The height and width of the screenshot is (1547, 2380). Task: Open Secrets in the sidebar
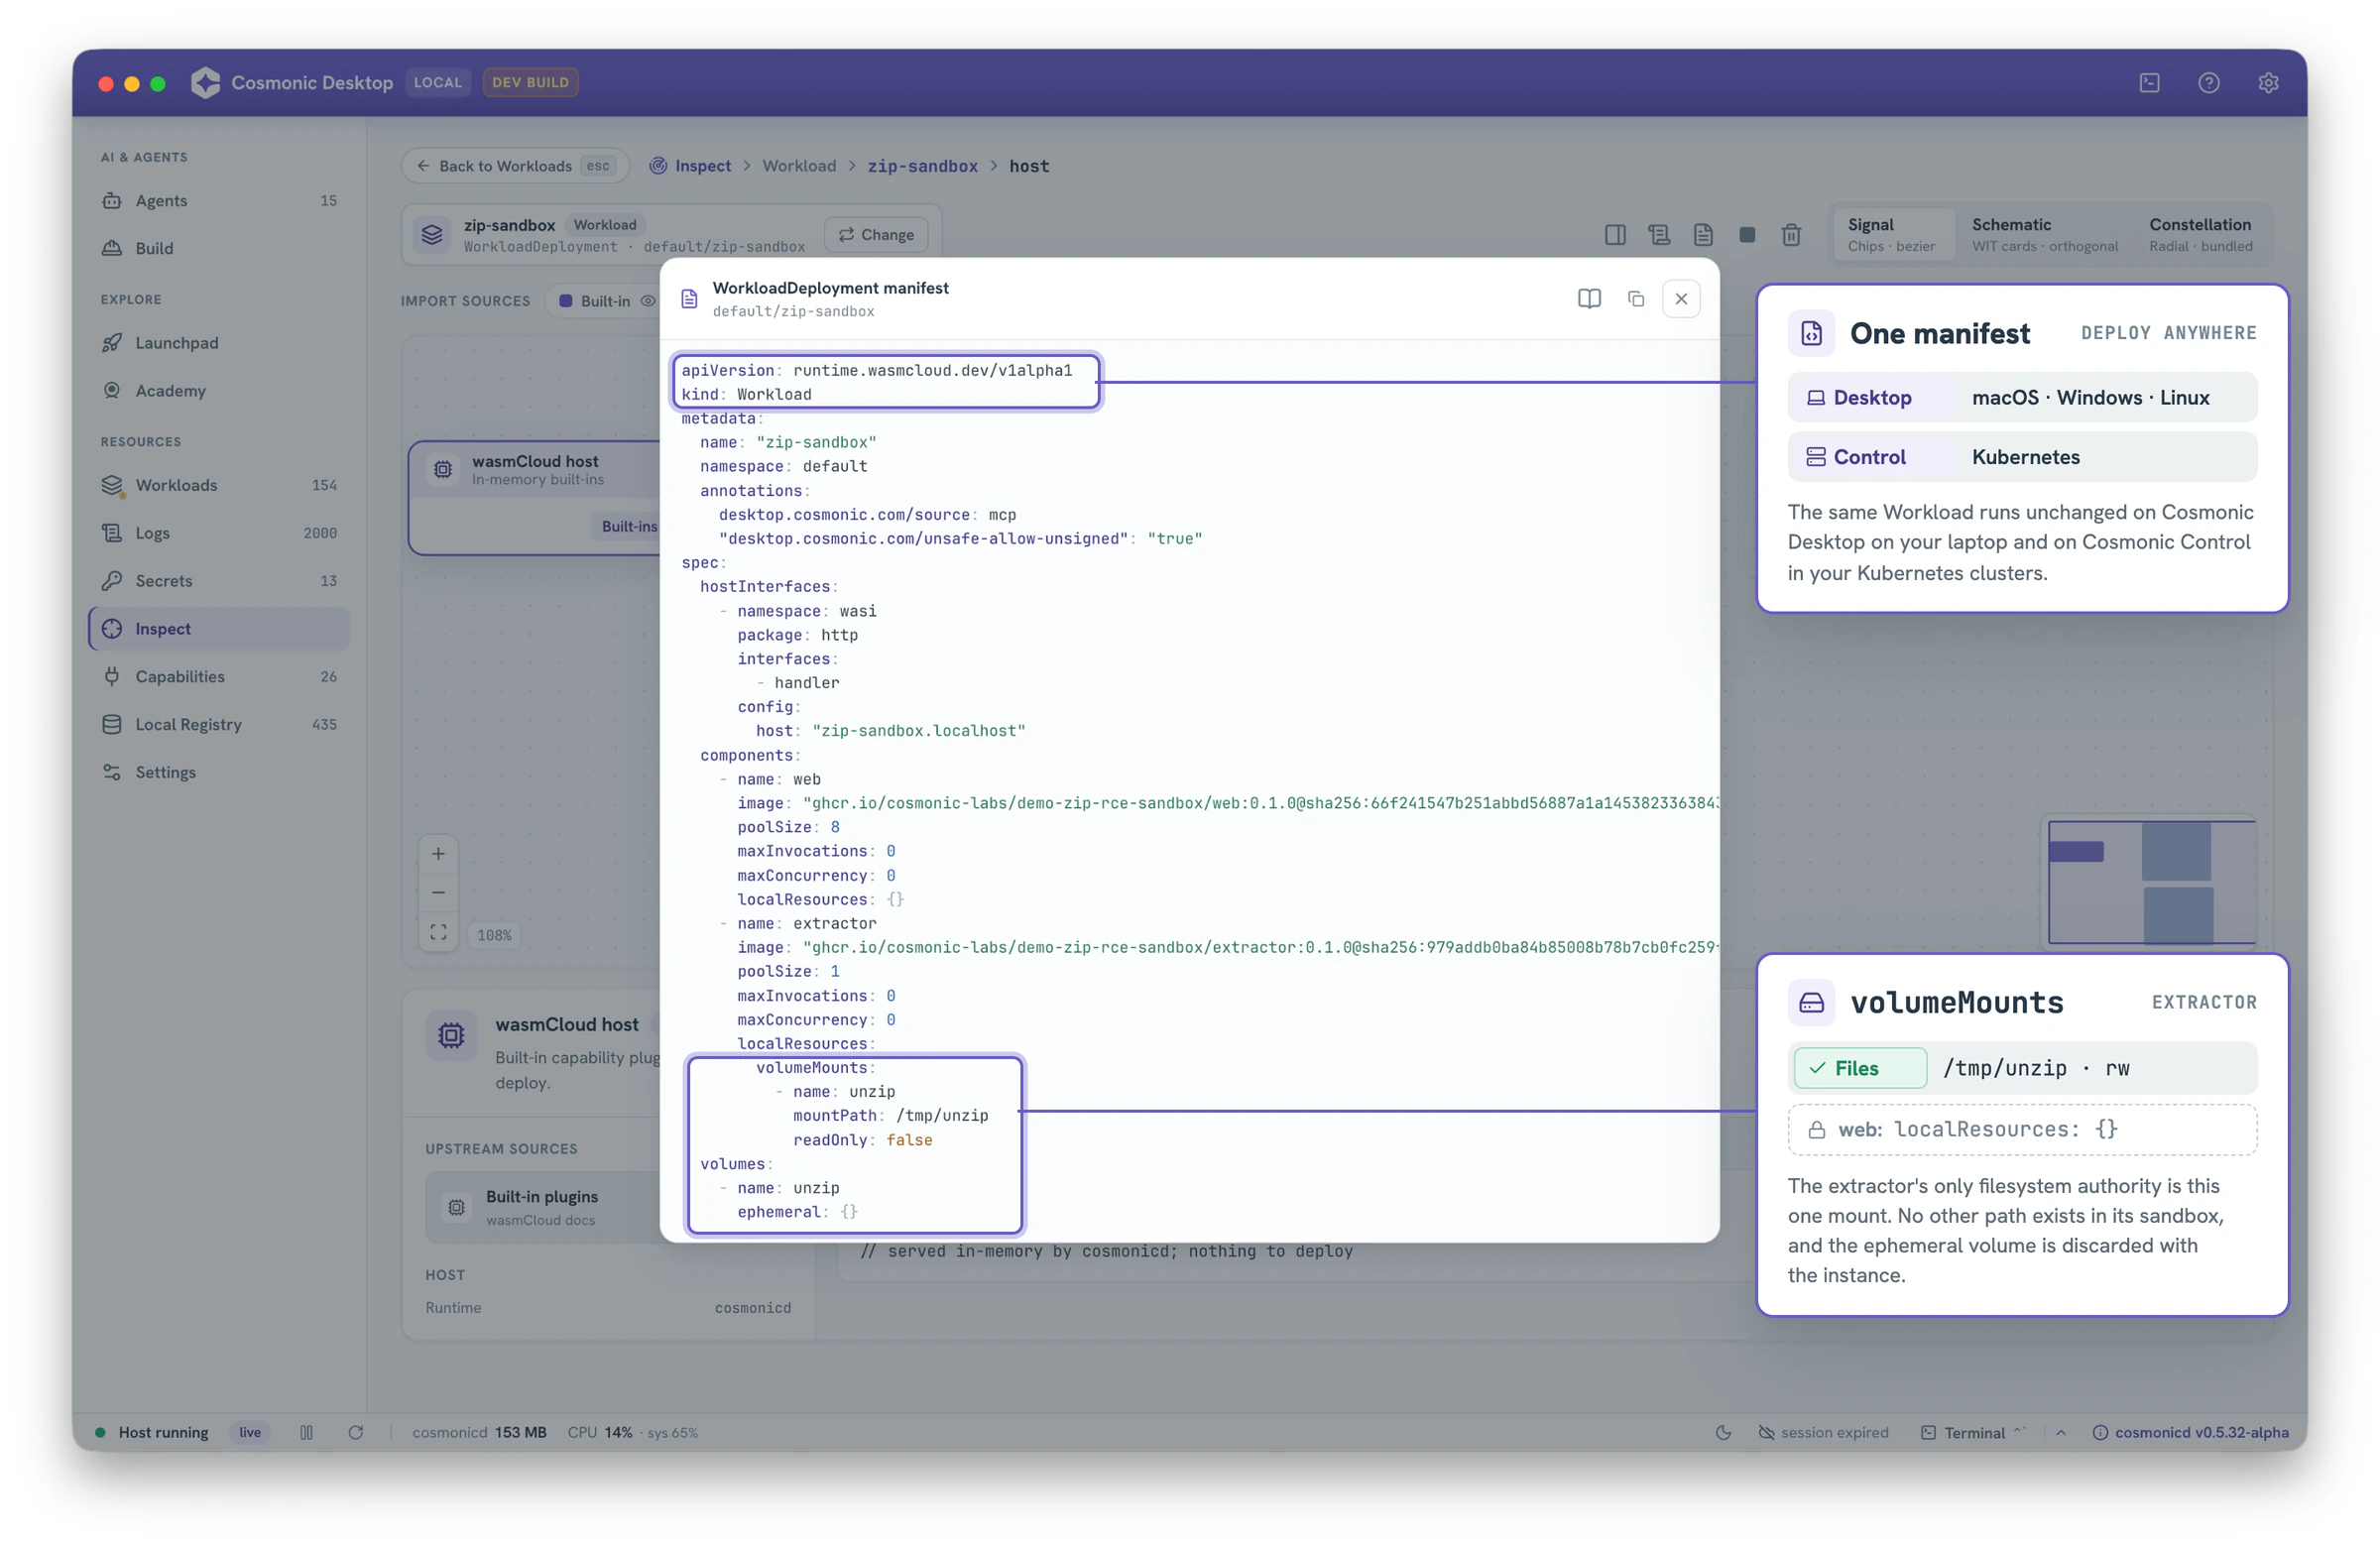[219, 580]
